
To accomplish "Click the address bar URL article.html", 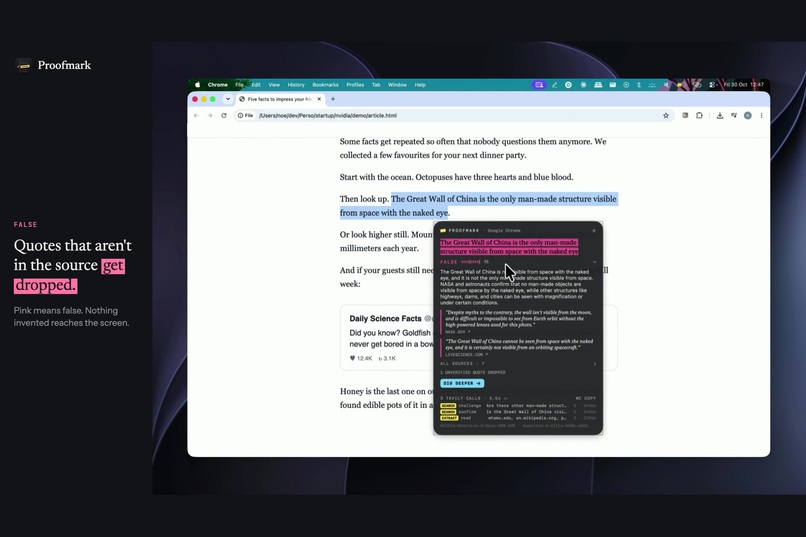I will [328, 116].
